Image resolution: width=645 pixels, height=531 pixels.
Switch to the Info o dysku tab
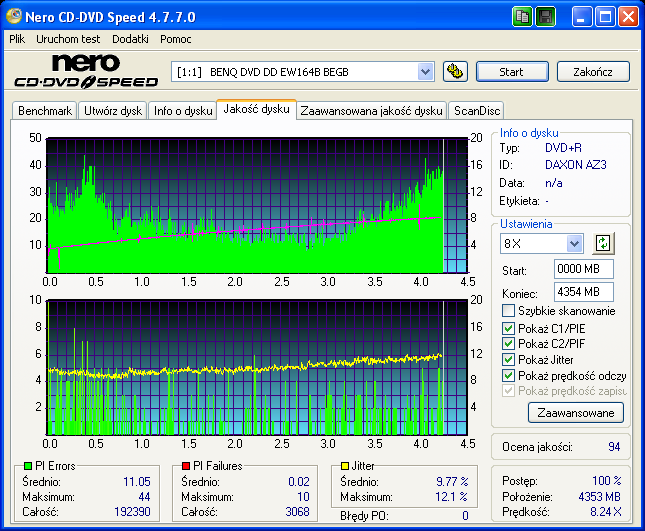click(x=183, y=111)
